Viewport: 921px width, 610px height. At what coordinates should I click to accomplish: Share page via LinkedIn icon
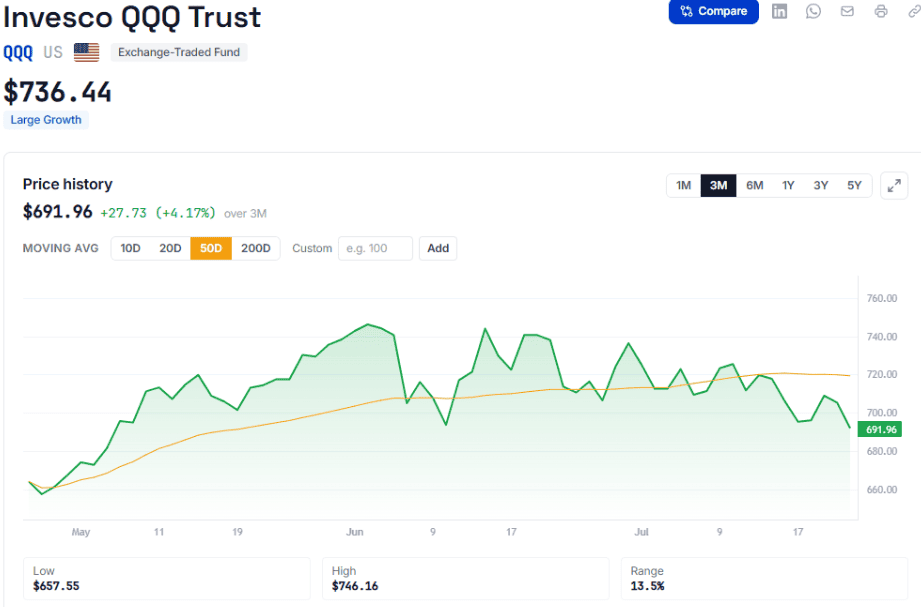coord(779,11)
